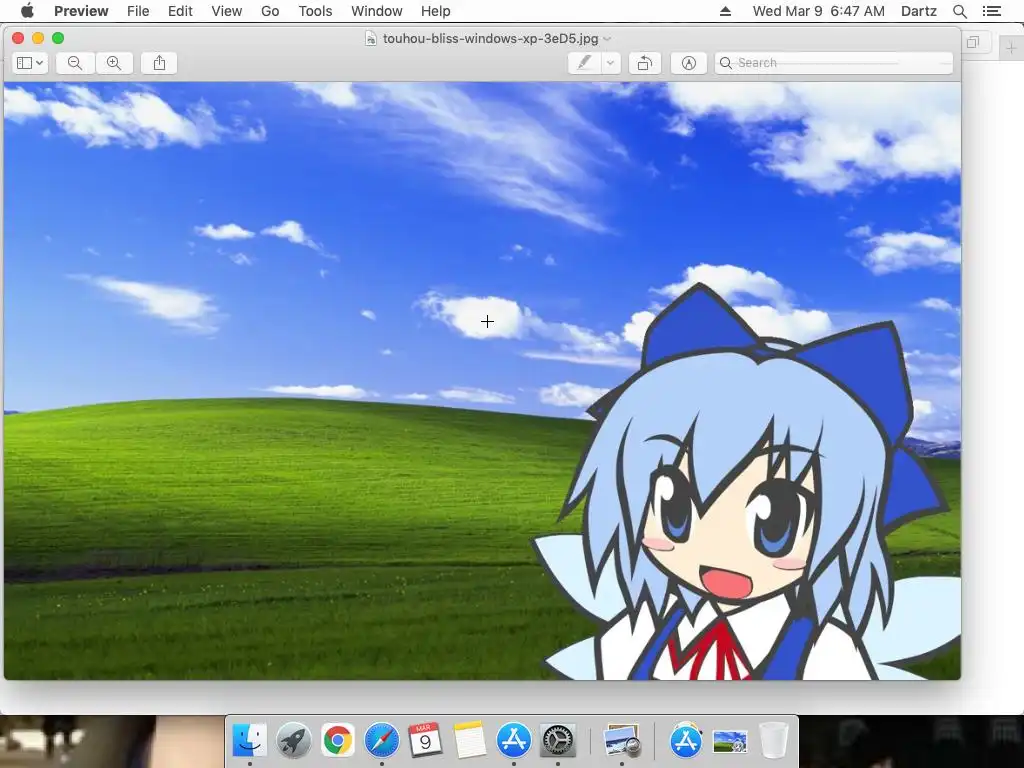Open the App Store folder stack next to Trash
Screen dimensions: 1024x768
click(x=686, y=740)
